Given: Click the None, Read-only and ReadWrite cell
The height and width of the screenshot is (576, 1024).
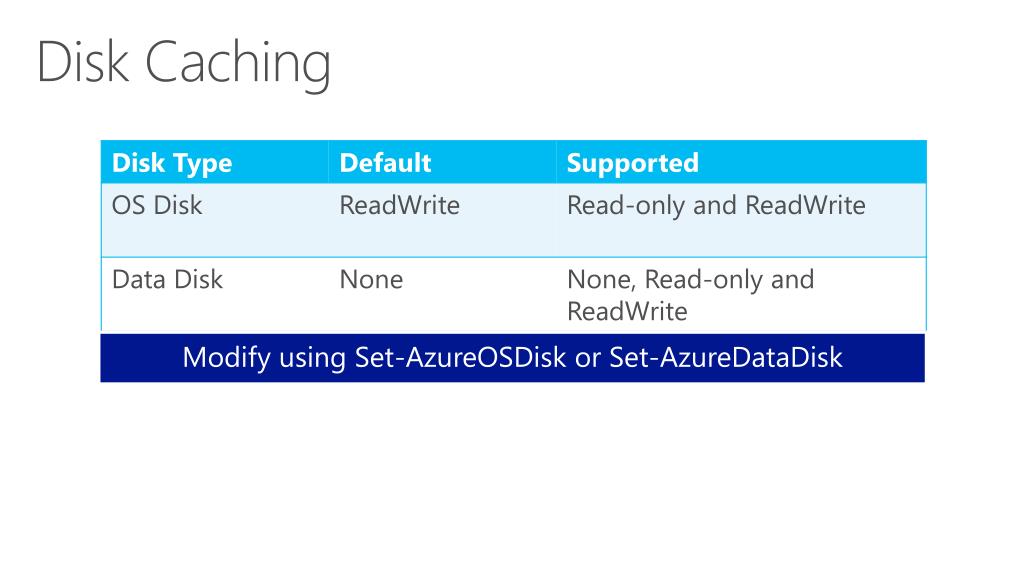Looking at the screenshot, I should (691, 295).
